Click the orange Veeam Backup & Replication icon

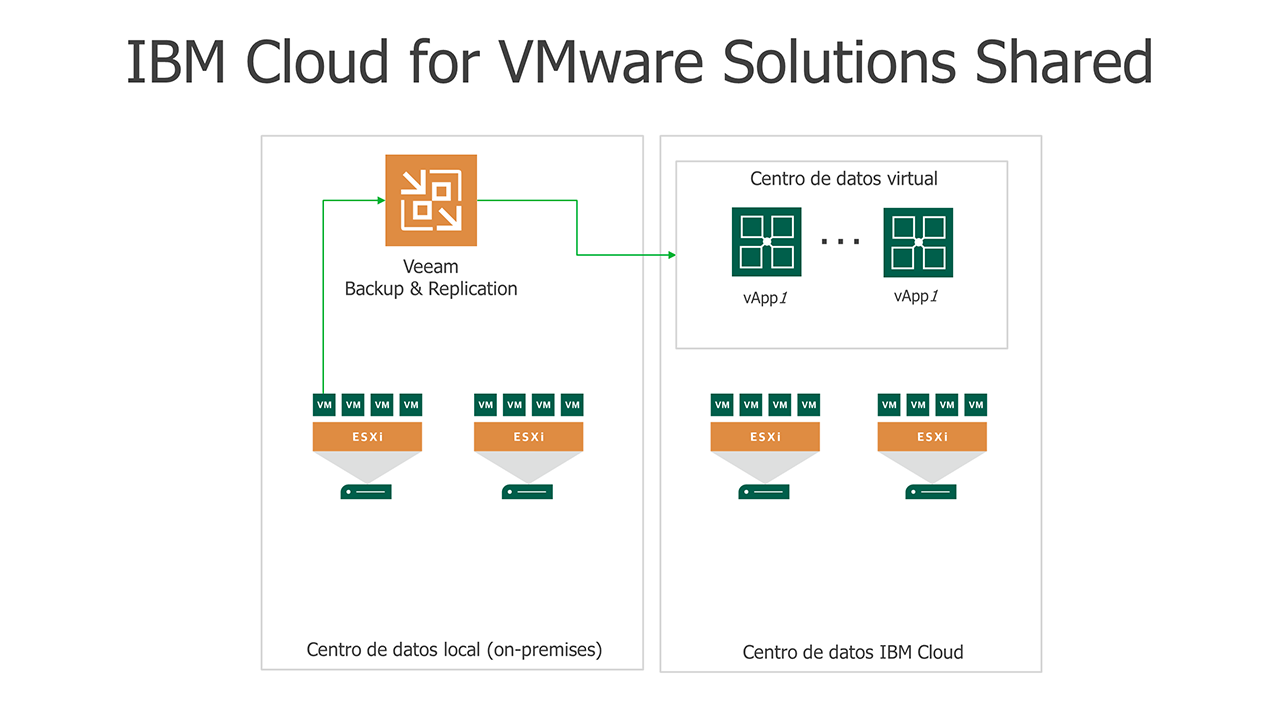click(431, 200)
